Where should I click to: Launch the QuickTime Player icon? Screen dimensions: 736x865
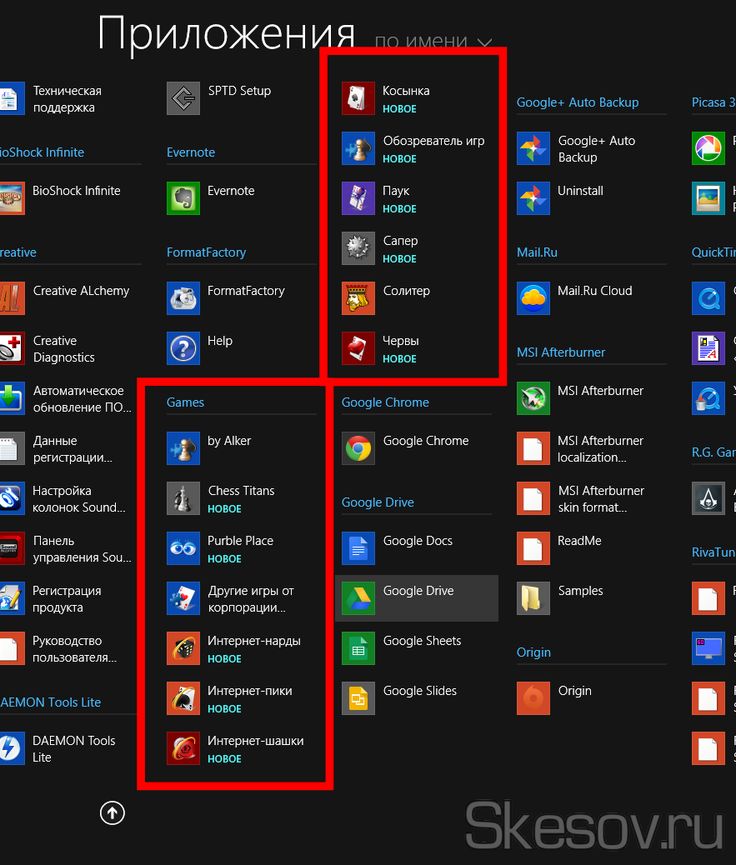pyautogui.click(x=708, y=298)
